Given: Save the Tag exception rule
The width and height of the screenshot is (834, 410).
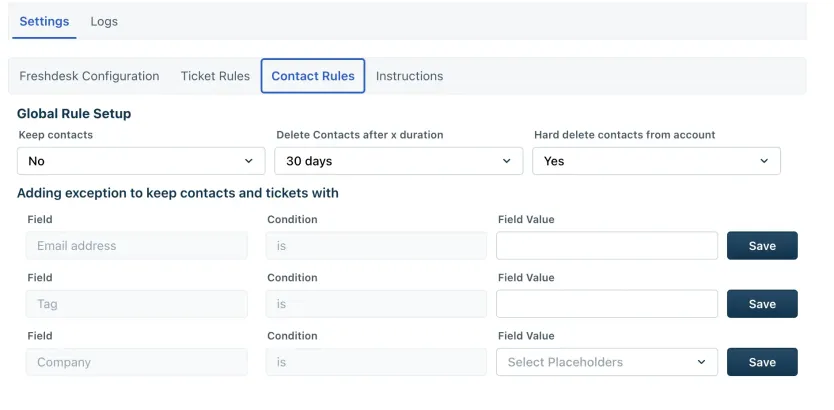Looking at the screenshot, I should click(762, 304).
